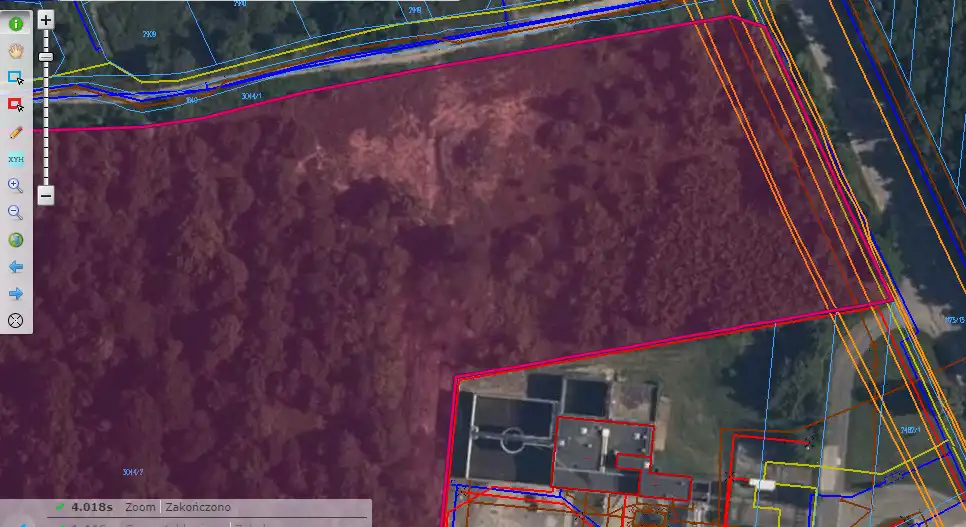Viewport: 966px width, 527px height.
Task: Pick the pencil drawing tool
Action: pyautogui.click(x=16, y=132)
